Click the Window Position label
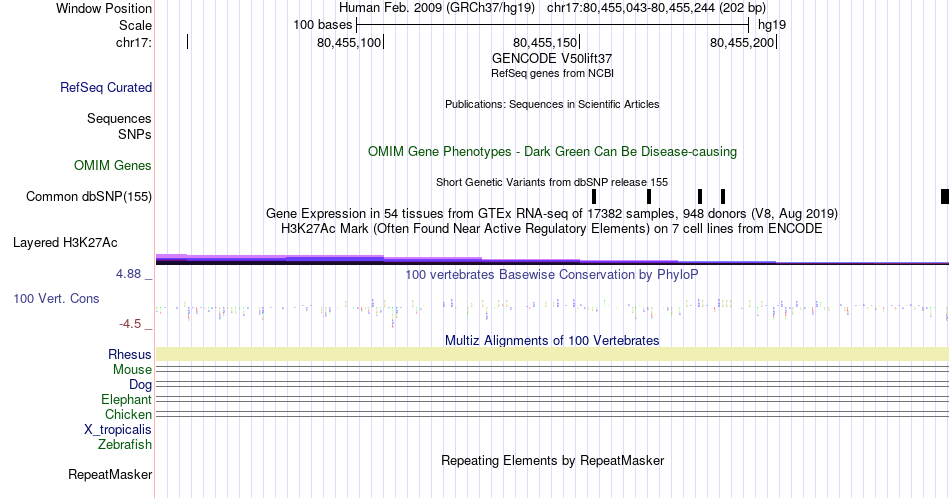 tap(104, 8)
